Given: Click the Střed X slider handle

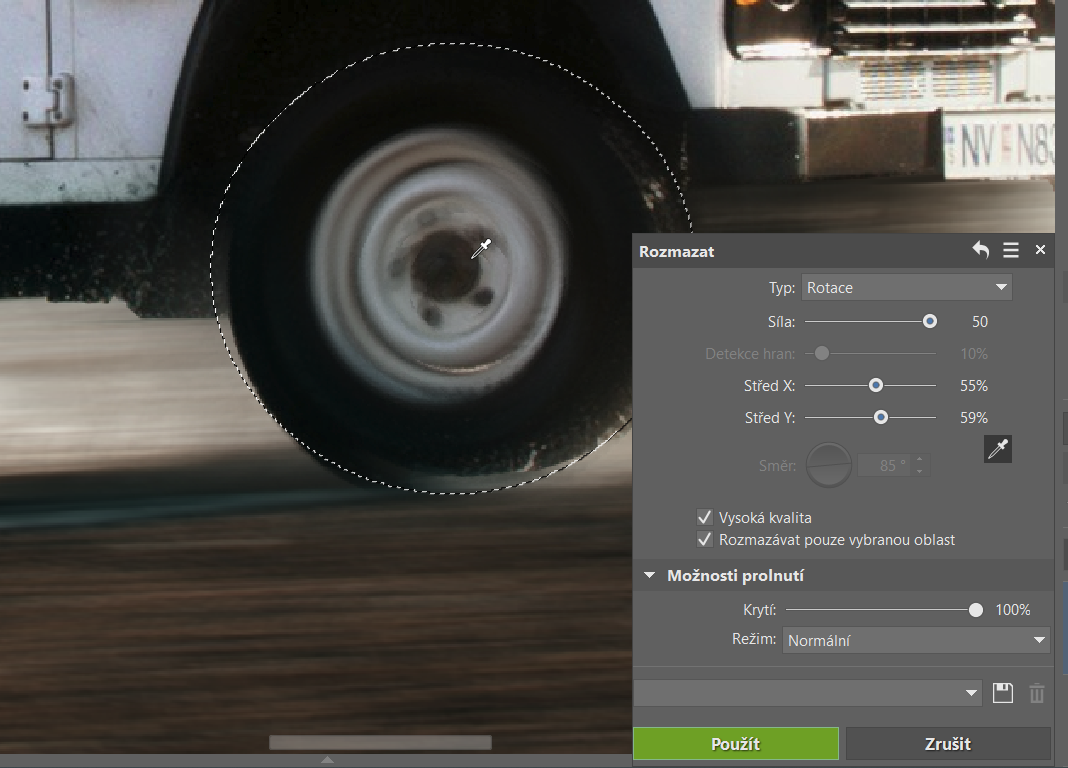Looking at the screenshot, I should coord(876,386).
